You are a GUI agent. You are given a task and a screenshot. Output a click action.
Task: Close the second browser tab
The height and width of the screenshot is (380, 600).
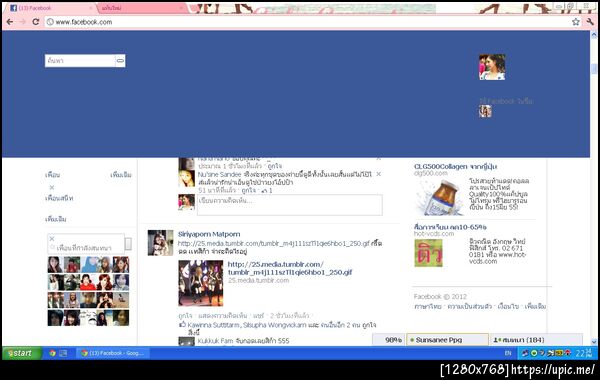[x=181, y=8]
